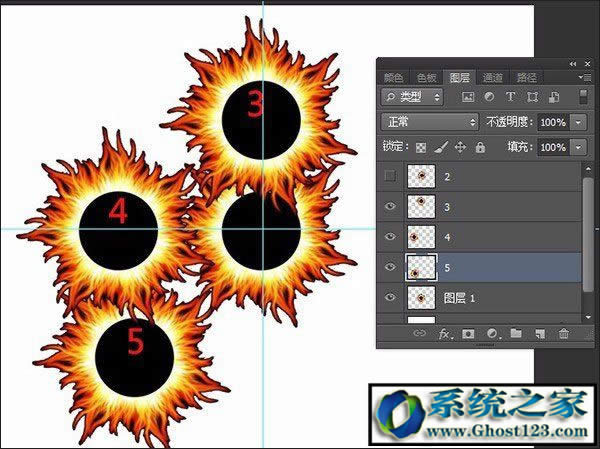
Task: Click the 填充 label
Action: (520, 147)
